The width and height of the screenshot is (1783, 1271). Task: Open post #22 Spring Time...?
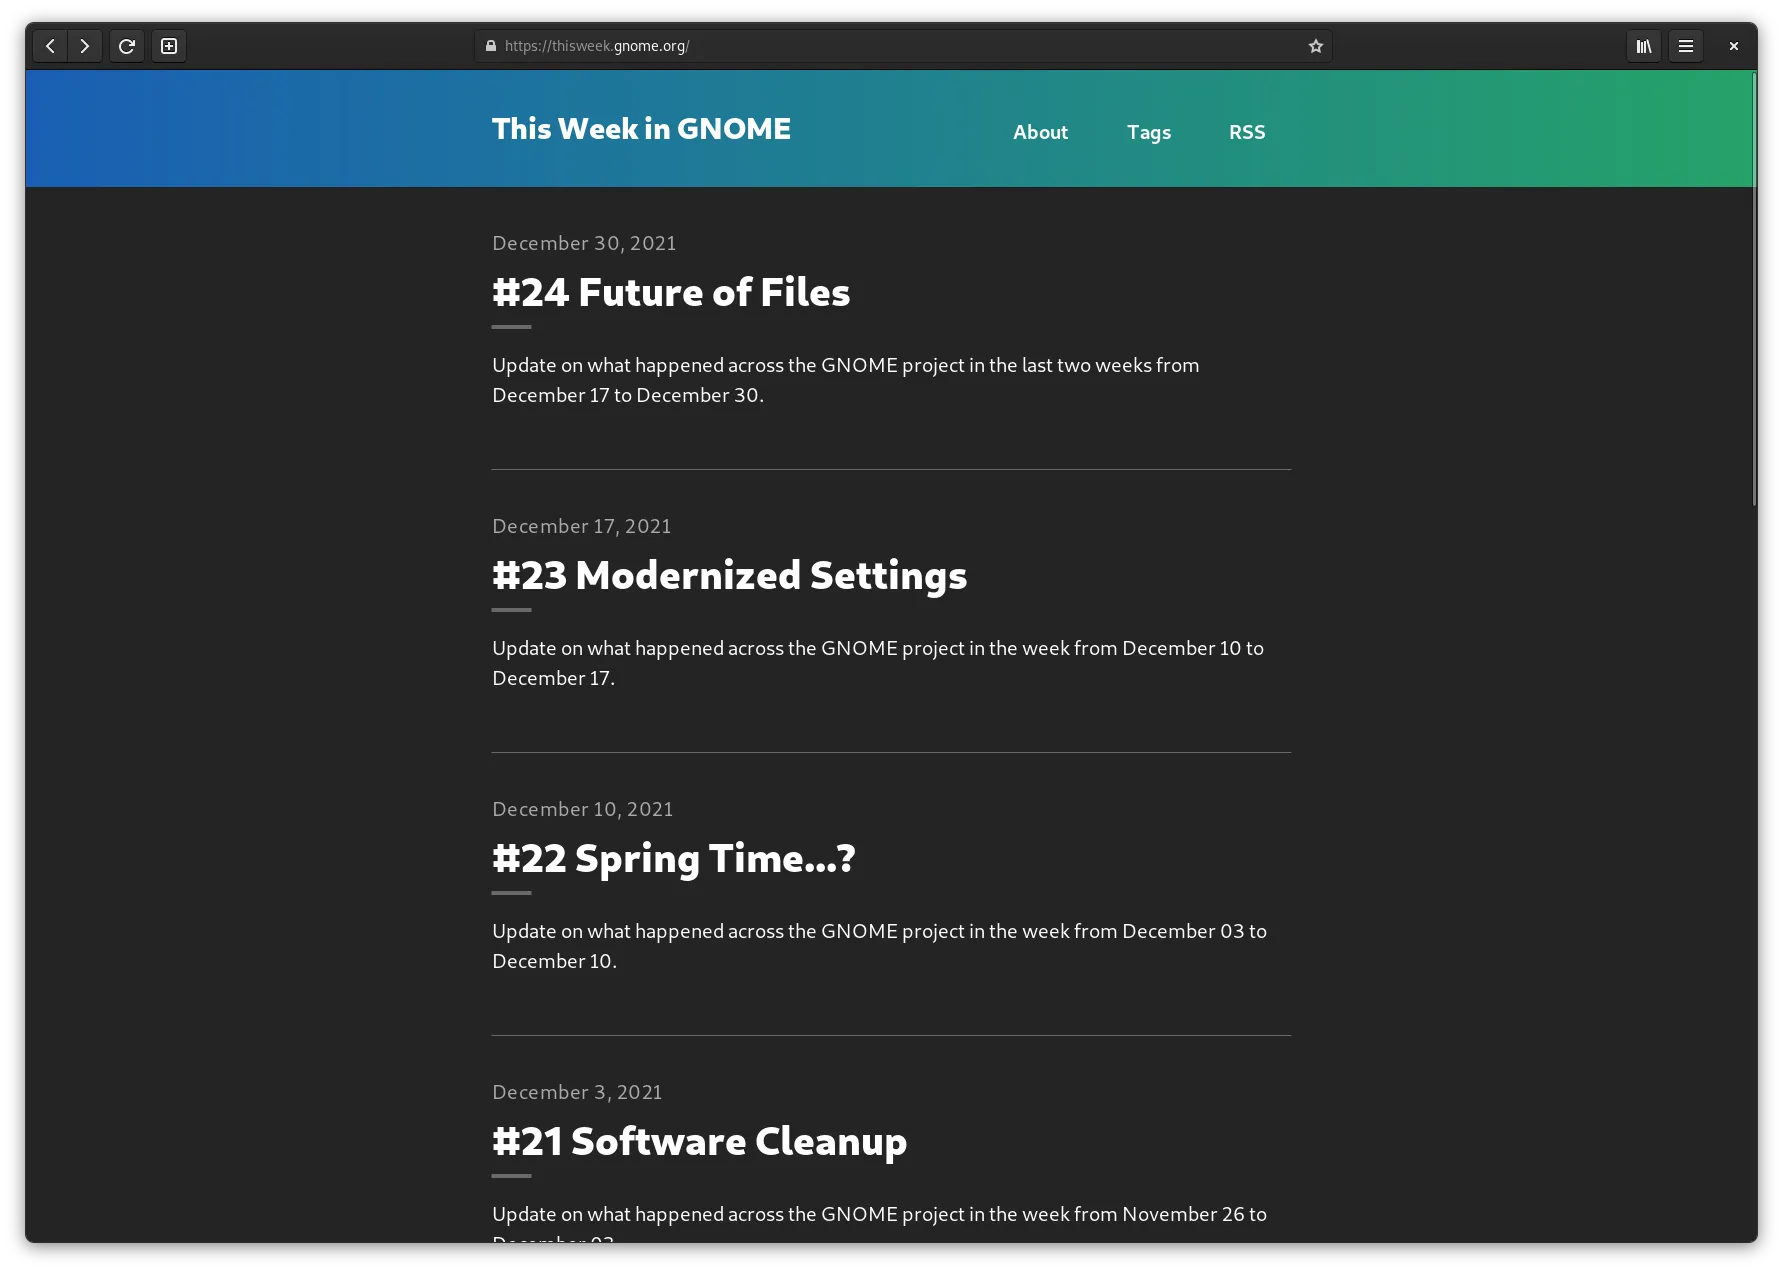click(673, 859)
